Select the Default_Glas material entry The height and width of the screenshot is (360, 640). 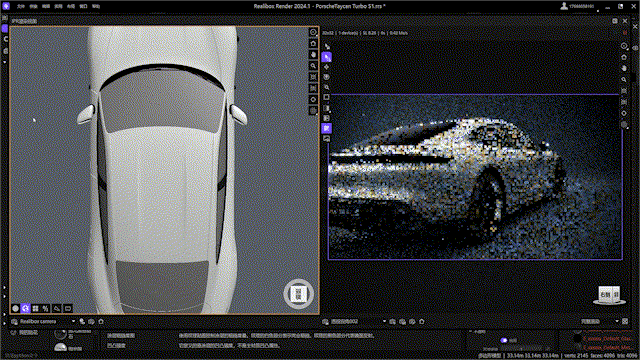608,339
